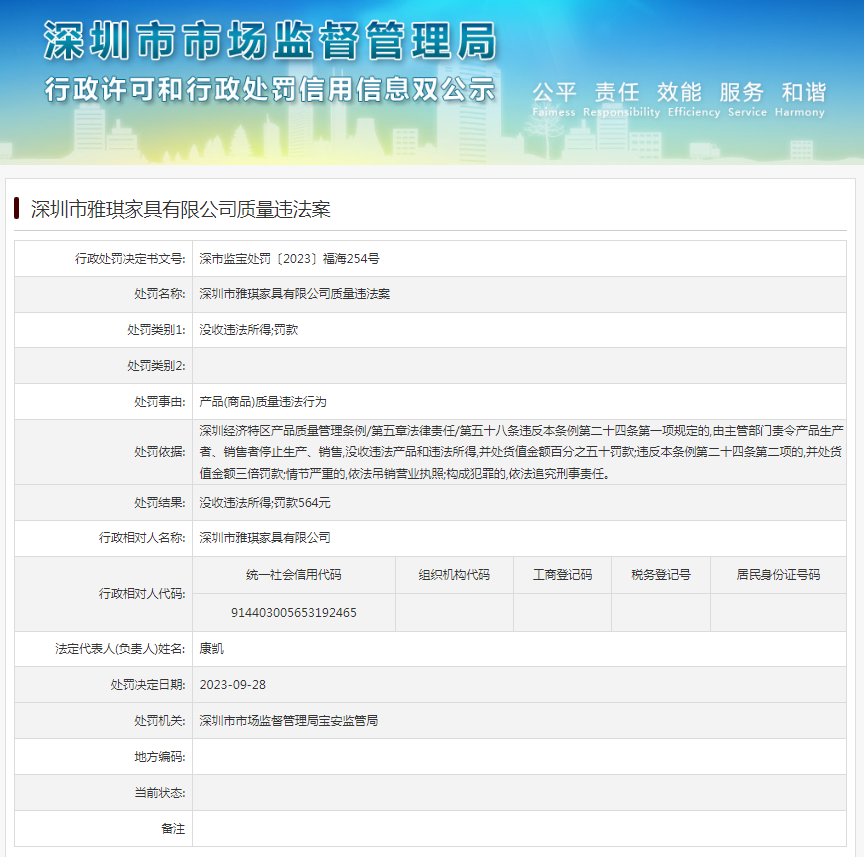The image size is (864, 857).
Task: Click the 处罚依据 legal basis paragraph
Action: [x=520, y=451]
